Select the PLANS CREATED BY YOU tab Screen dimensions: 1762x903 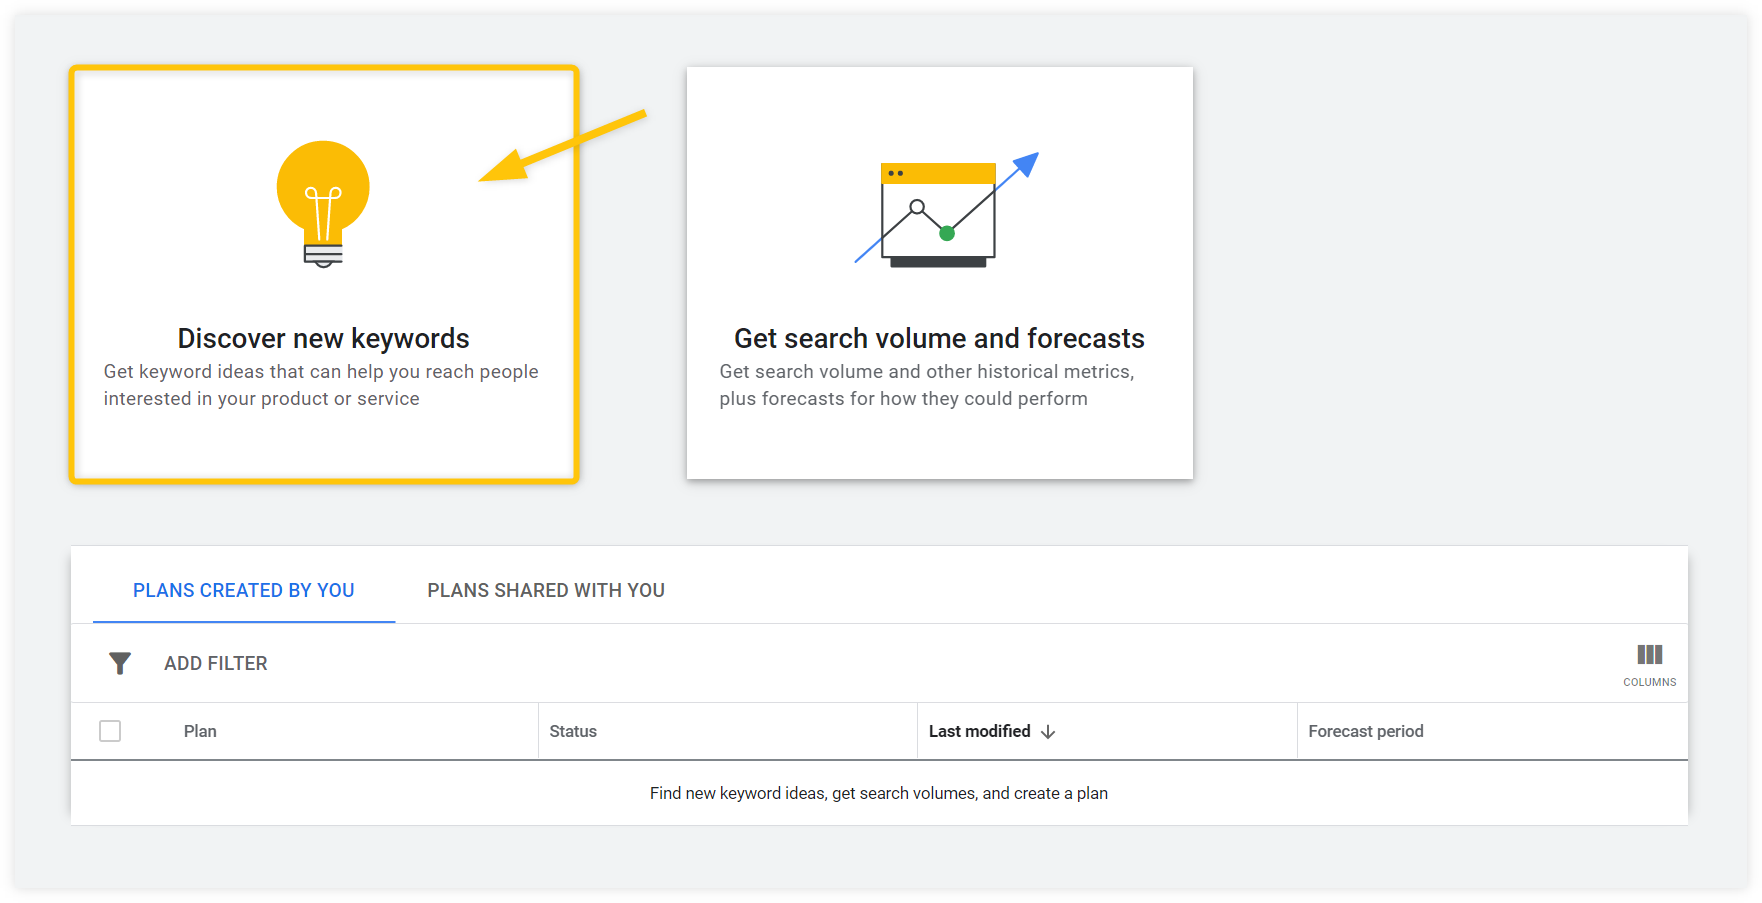pyautogui.click(x=243, y=590)
